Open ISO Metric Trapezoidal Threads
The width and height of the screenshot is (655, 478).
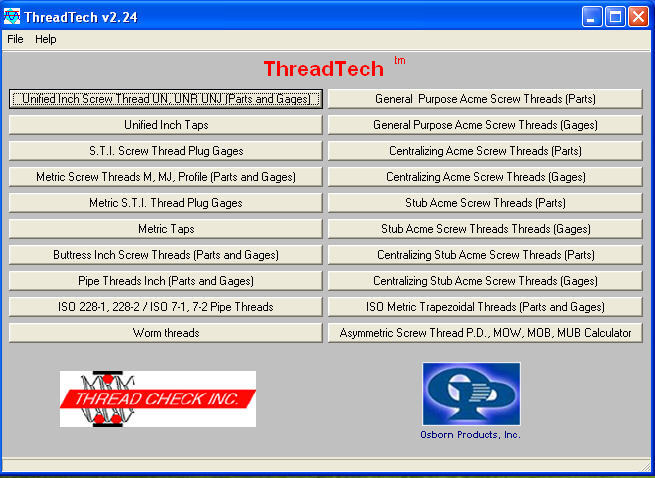(x=485, y=307)
